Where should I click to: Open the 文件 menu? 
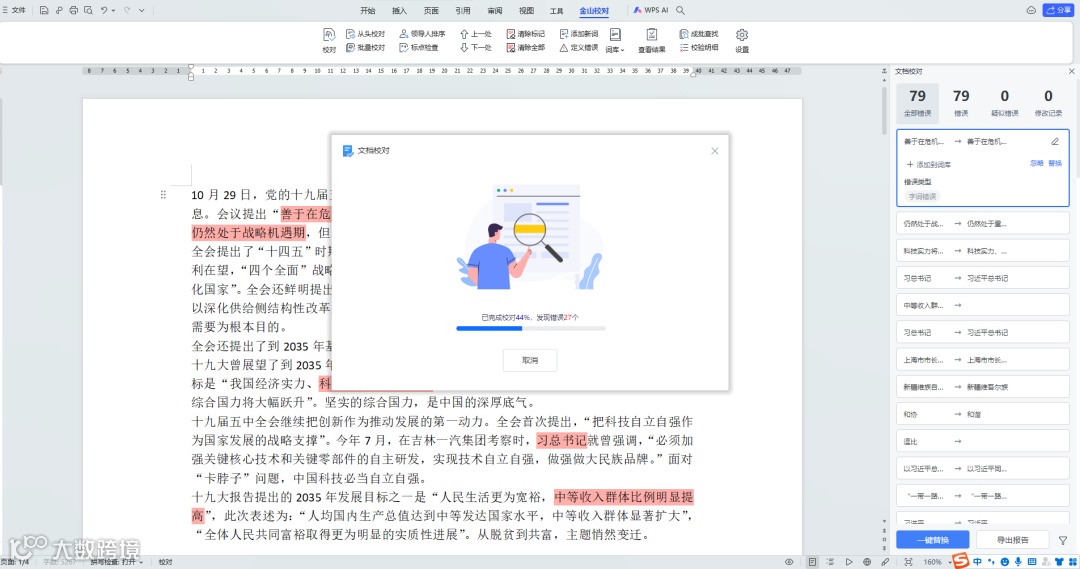tap(14, 10)
